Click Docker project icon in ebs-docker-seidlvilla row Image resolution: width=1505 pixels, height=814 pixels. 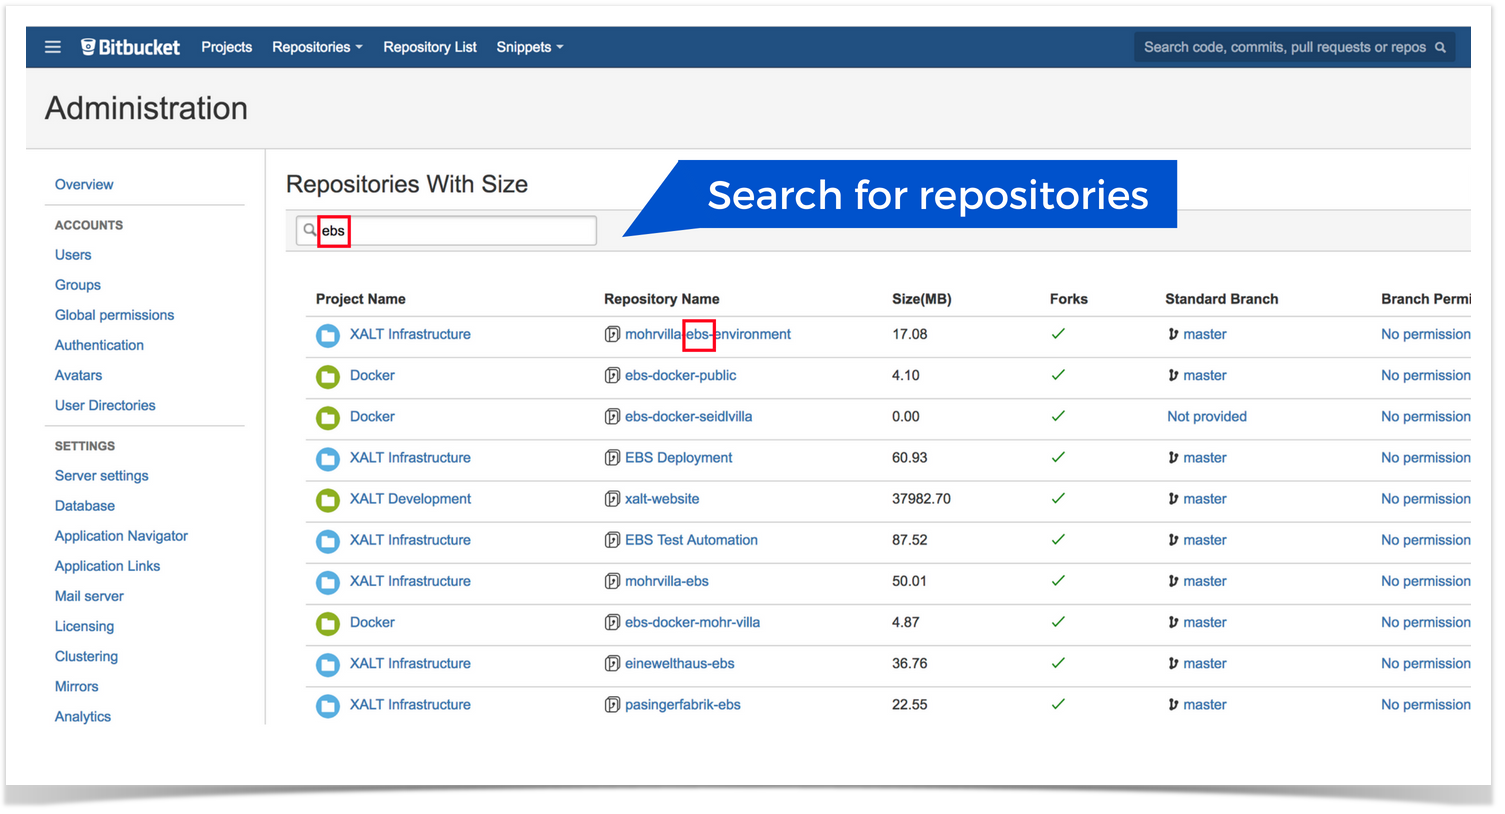click(328, 417)
